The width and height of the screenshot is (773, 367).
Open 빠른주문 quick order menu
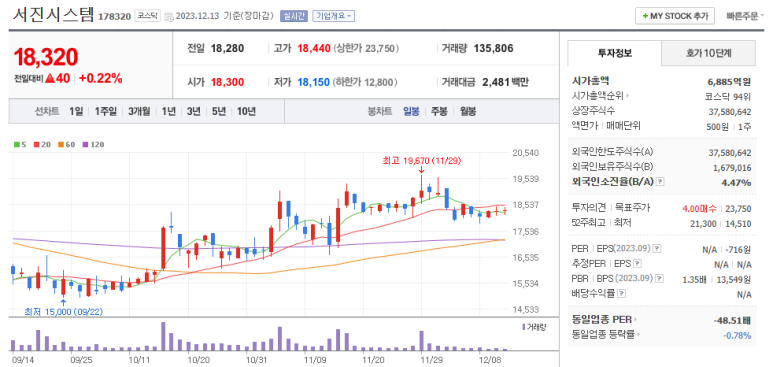pos(745,16)
